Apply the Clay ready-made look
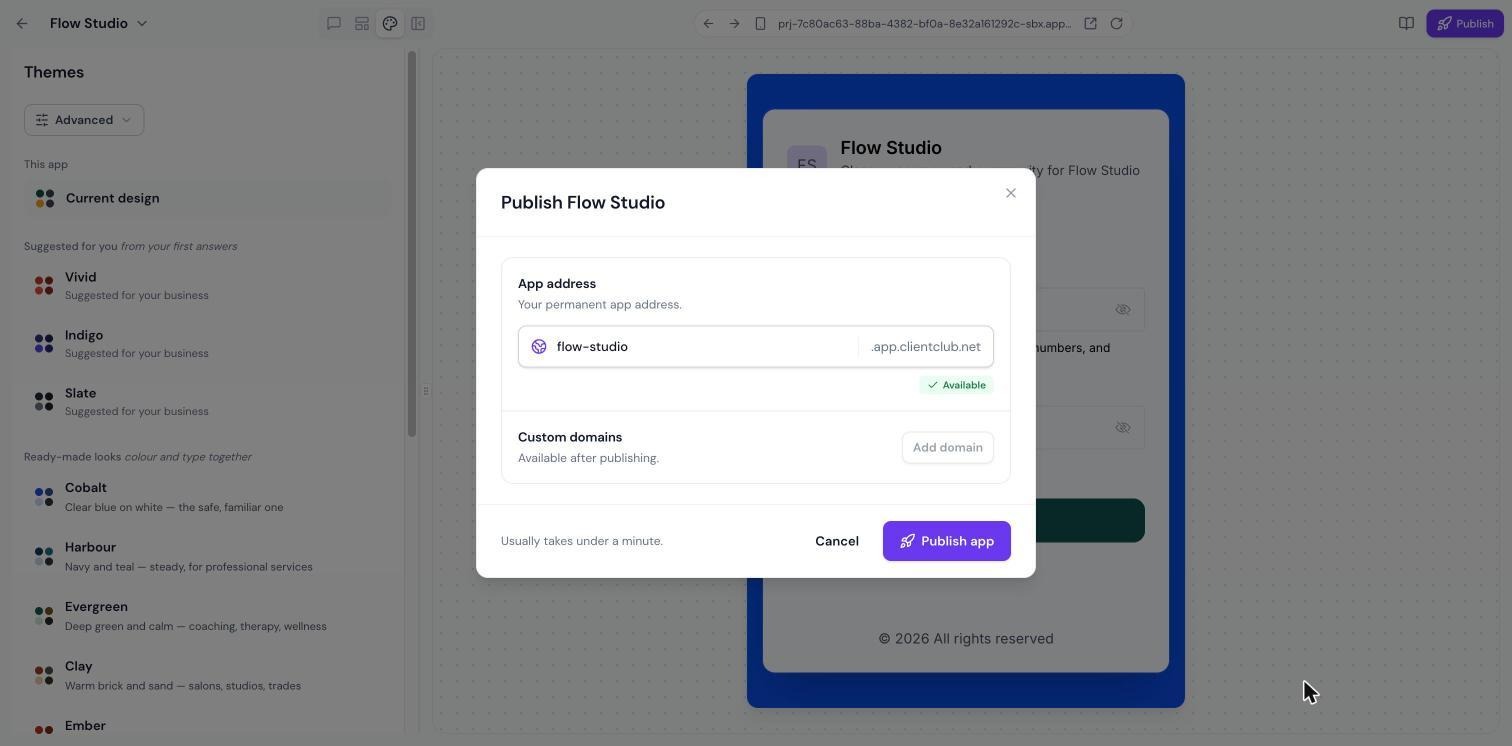 tap(208, 675)
